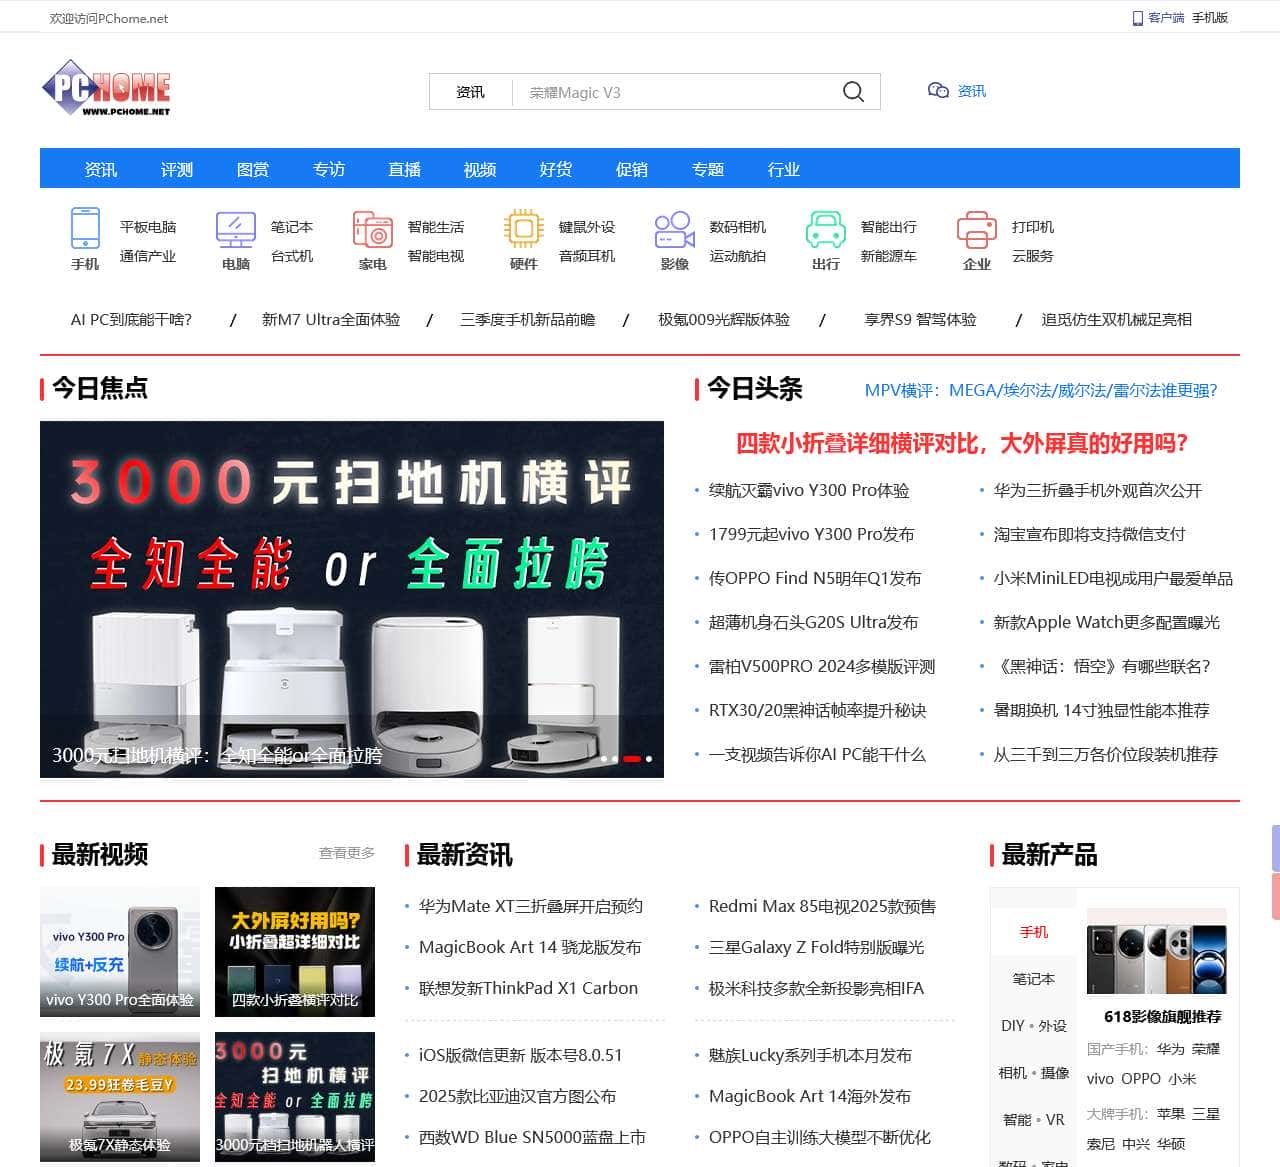Open the AI PC到底能干啥? link

pyautogui.click(x=131, y=320)
